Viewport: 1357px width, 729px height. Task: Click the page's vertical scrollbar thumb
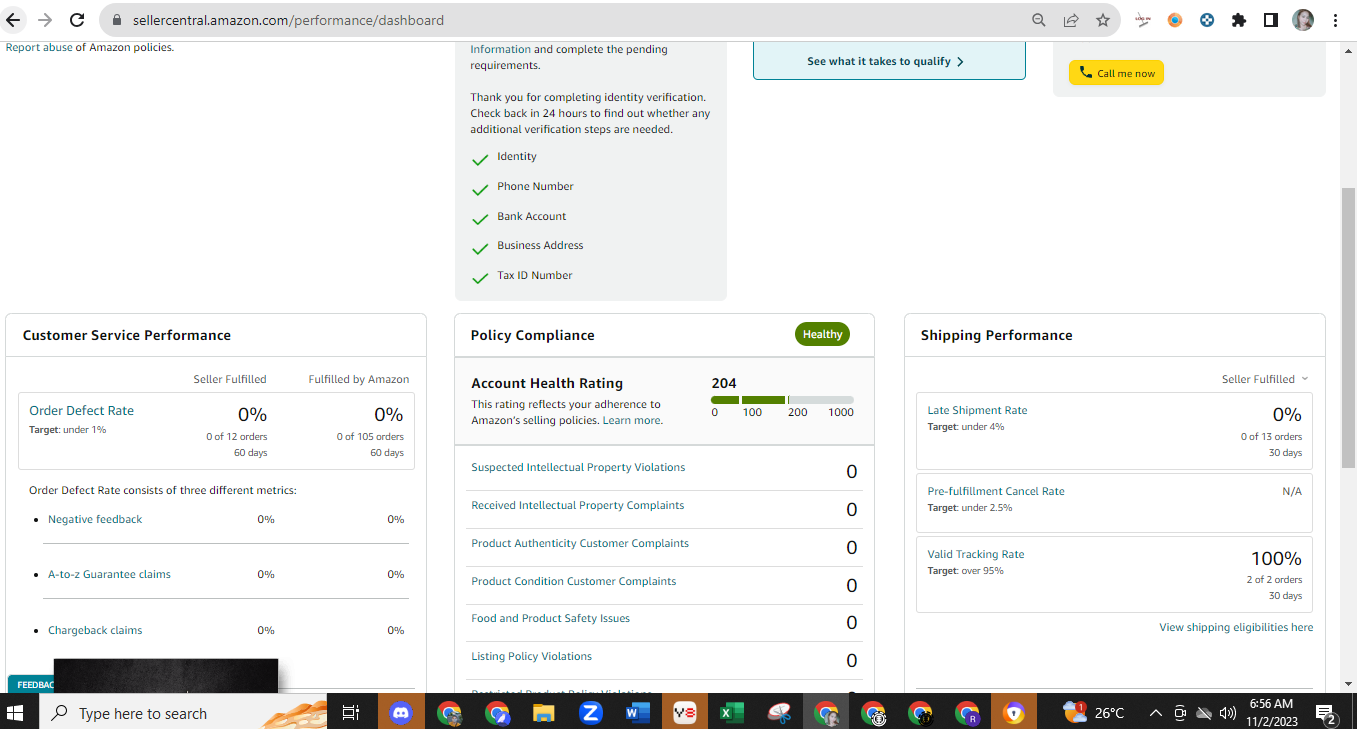(x=1348, y=327)
